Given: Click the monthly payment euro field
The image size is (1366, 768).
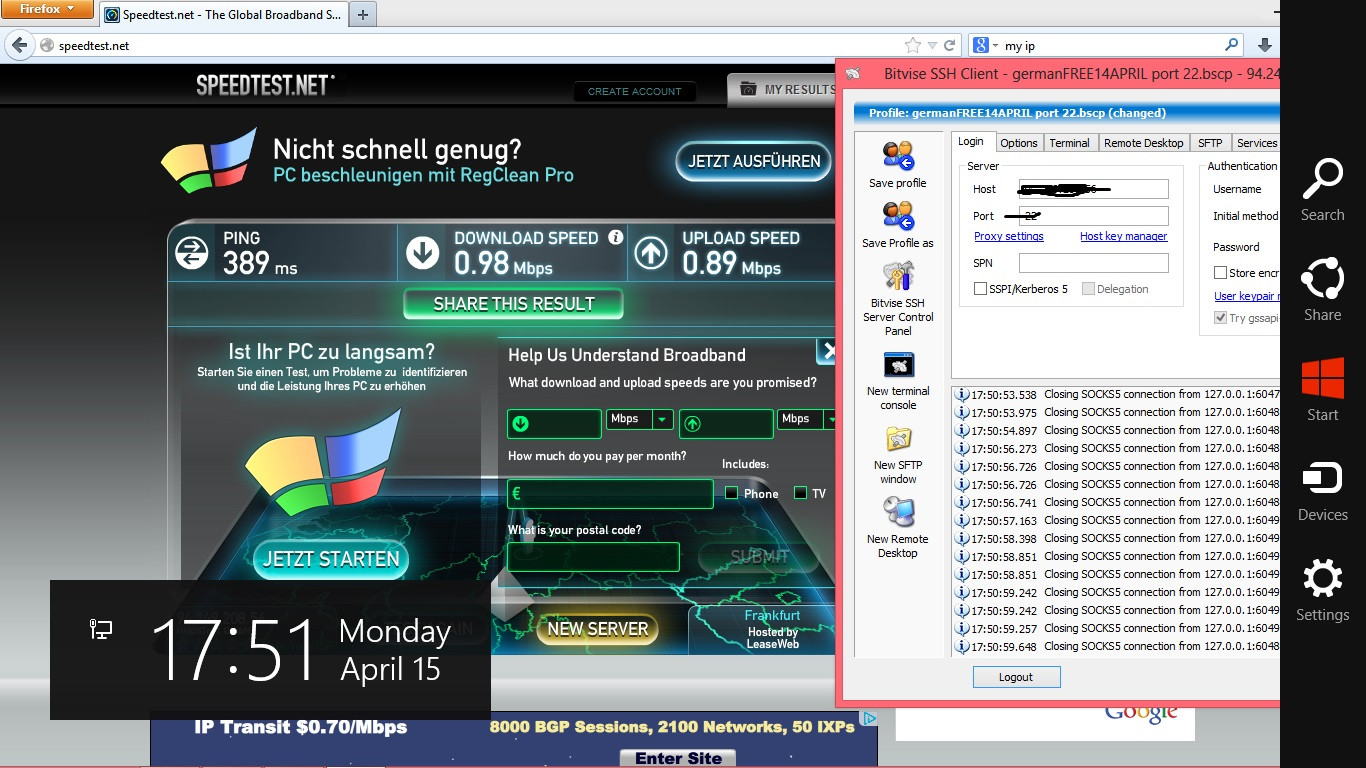Looking at the screenshot, I should 610,493.
